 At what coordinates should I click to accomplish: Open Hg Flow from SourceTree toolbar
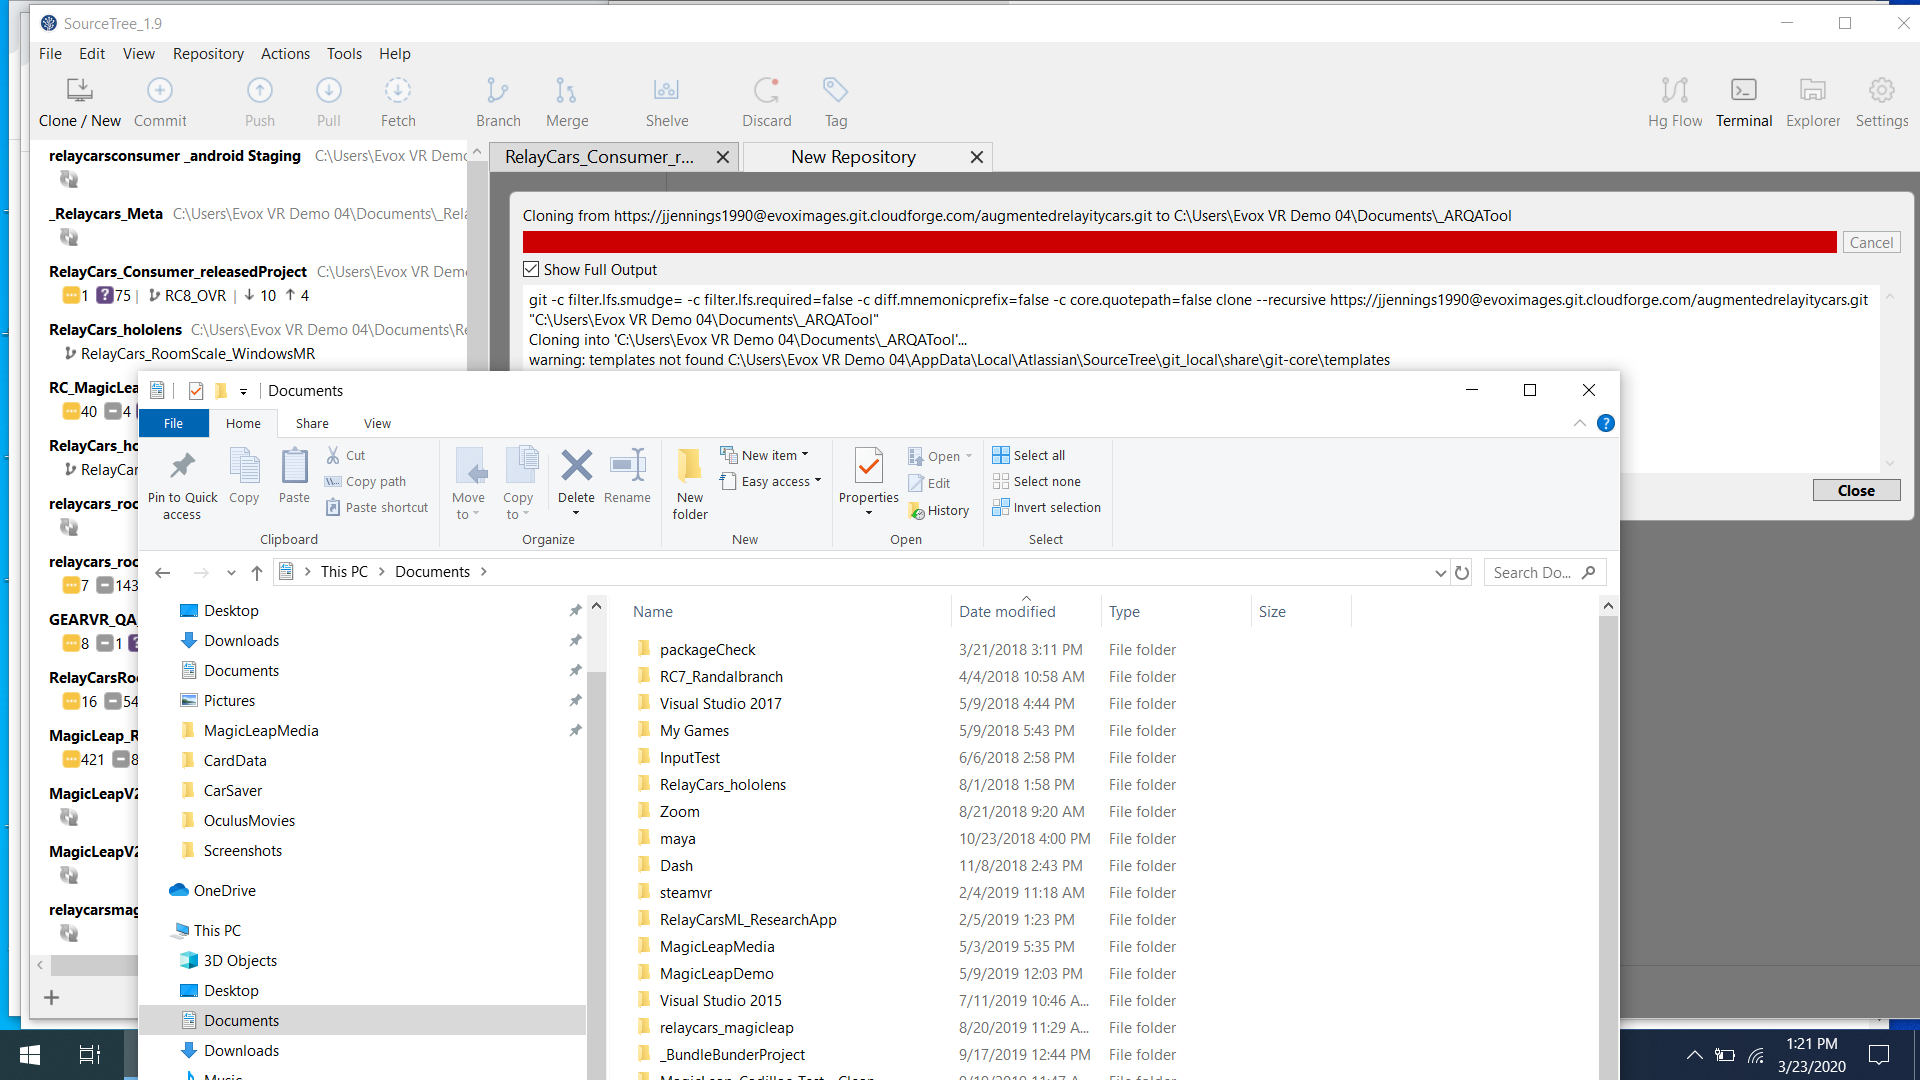coord(1675,102)
